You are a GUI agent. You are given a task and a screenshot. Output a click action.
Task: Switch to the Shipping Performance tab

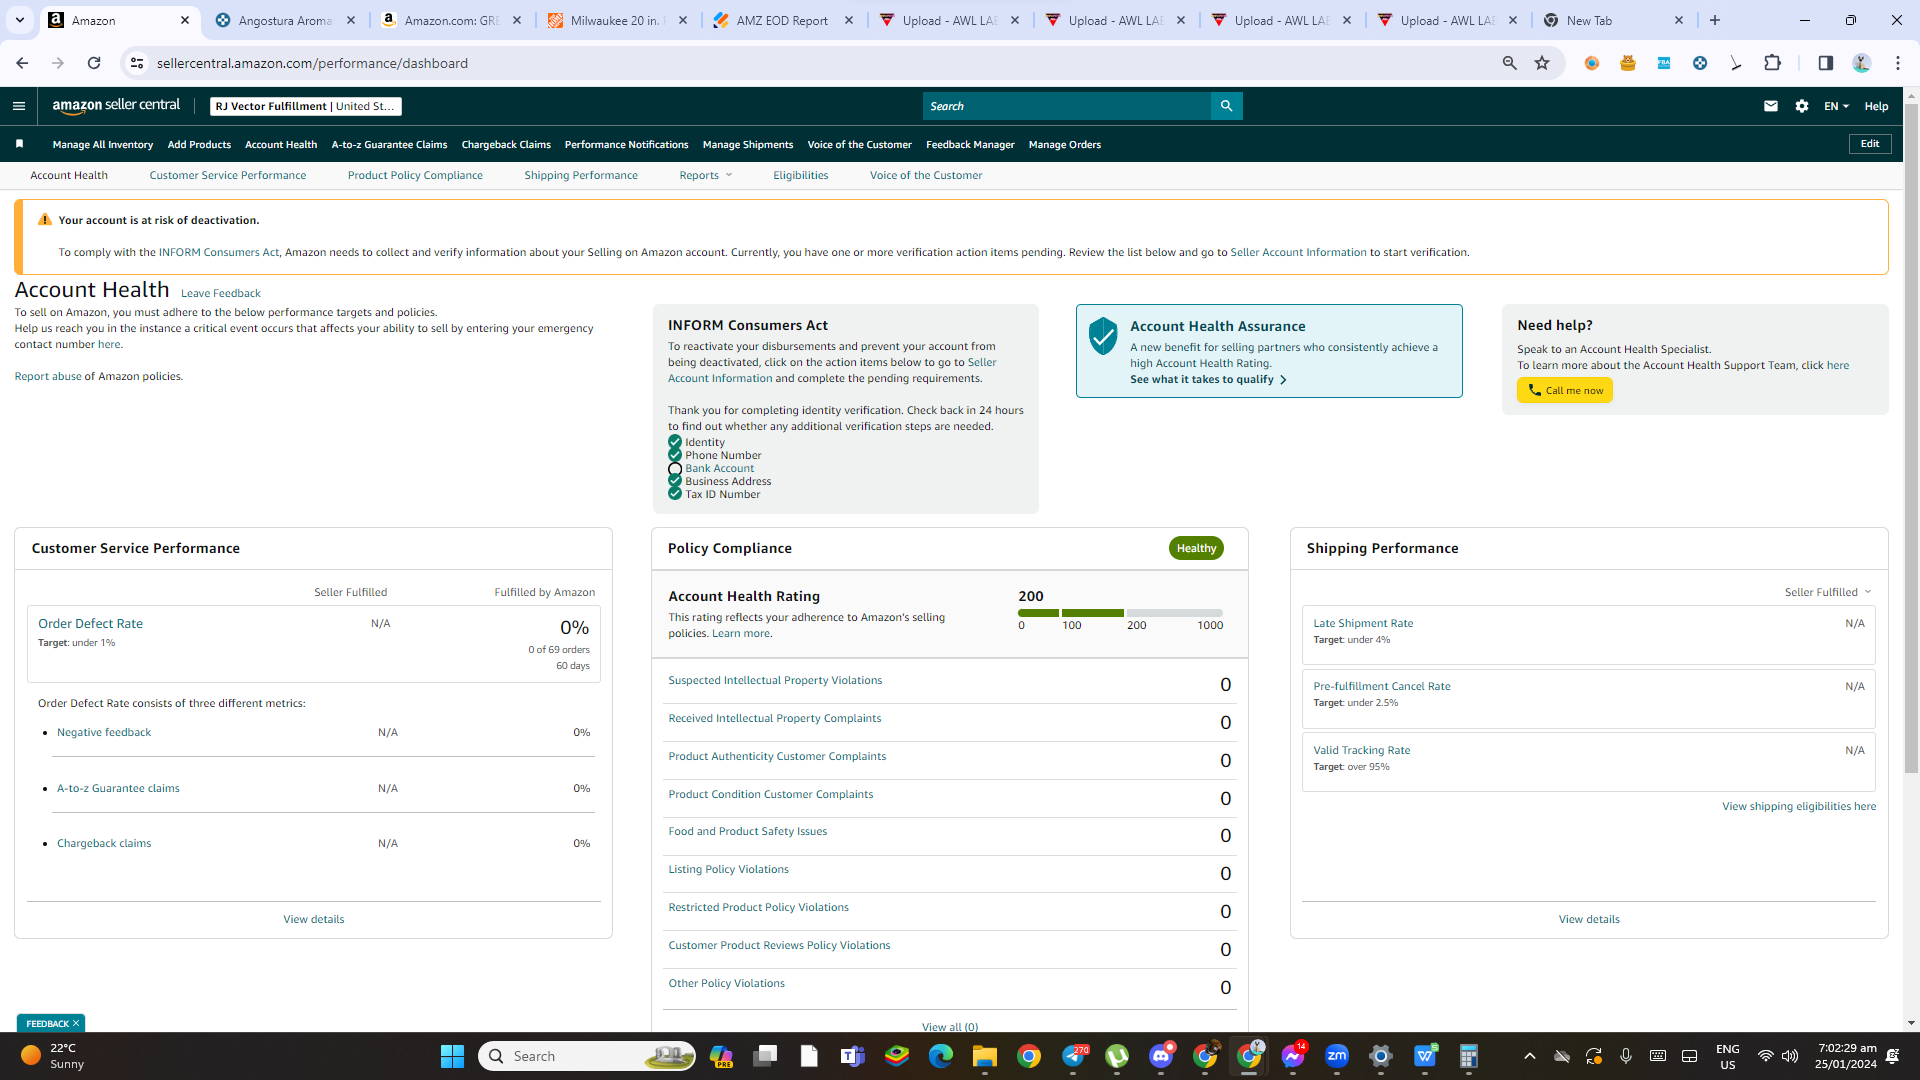(x=581, y=175)
